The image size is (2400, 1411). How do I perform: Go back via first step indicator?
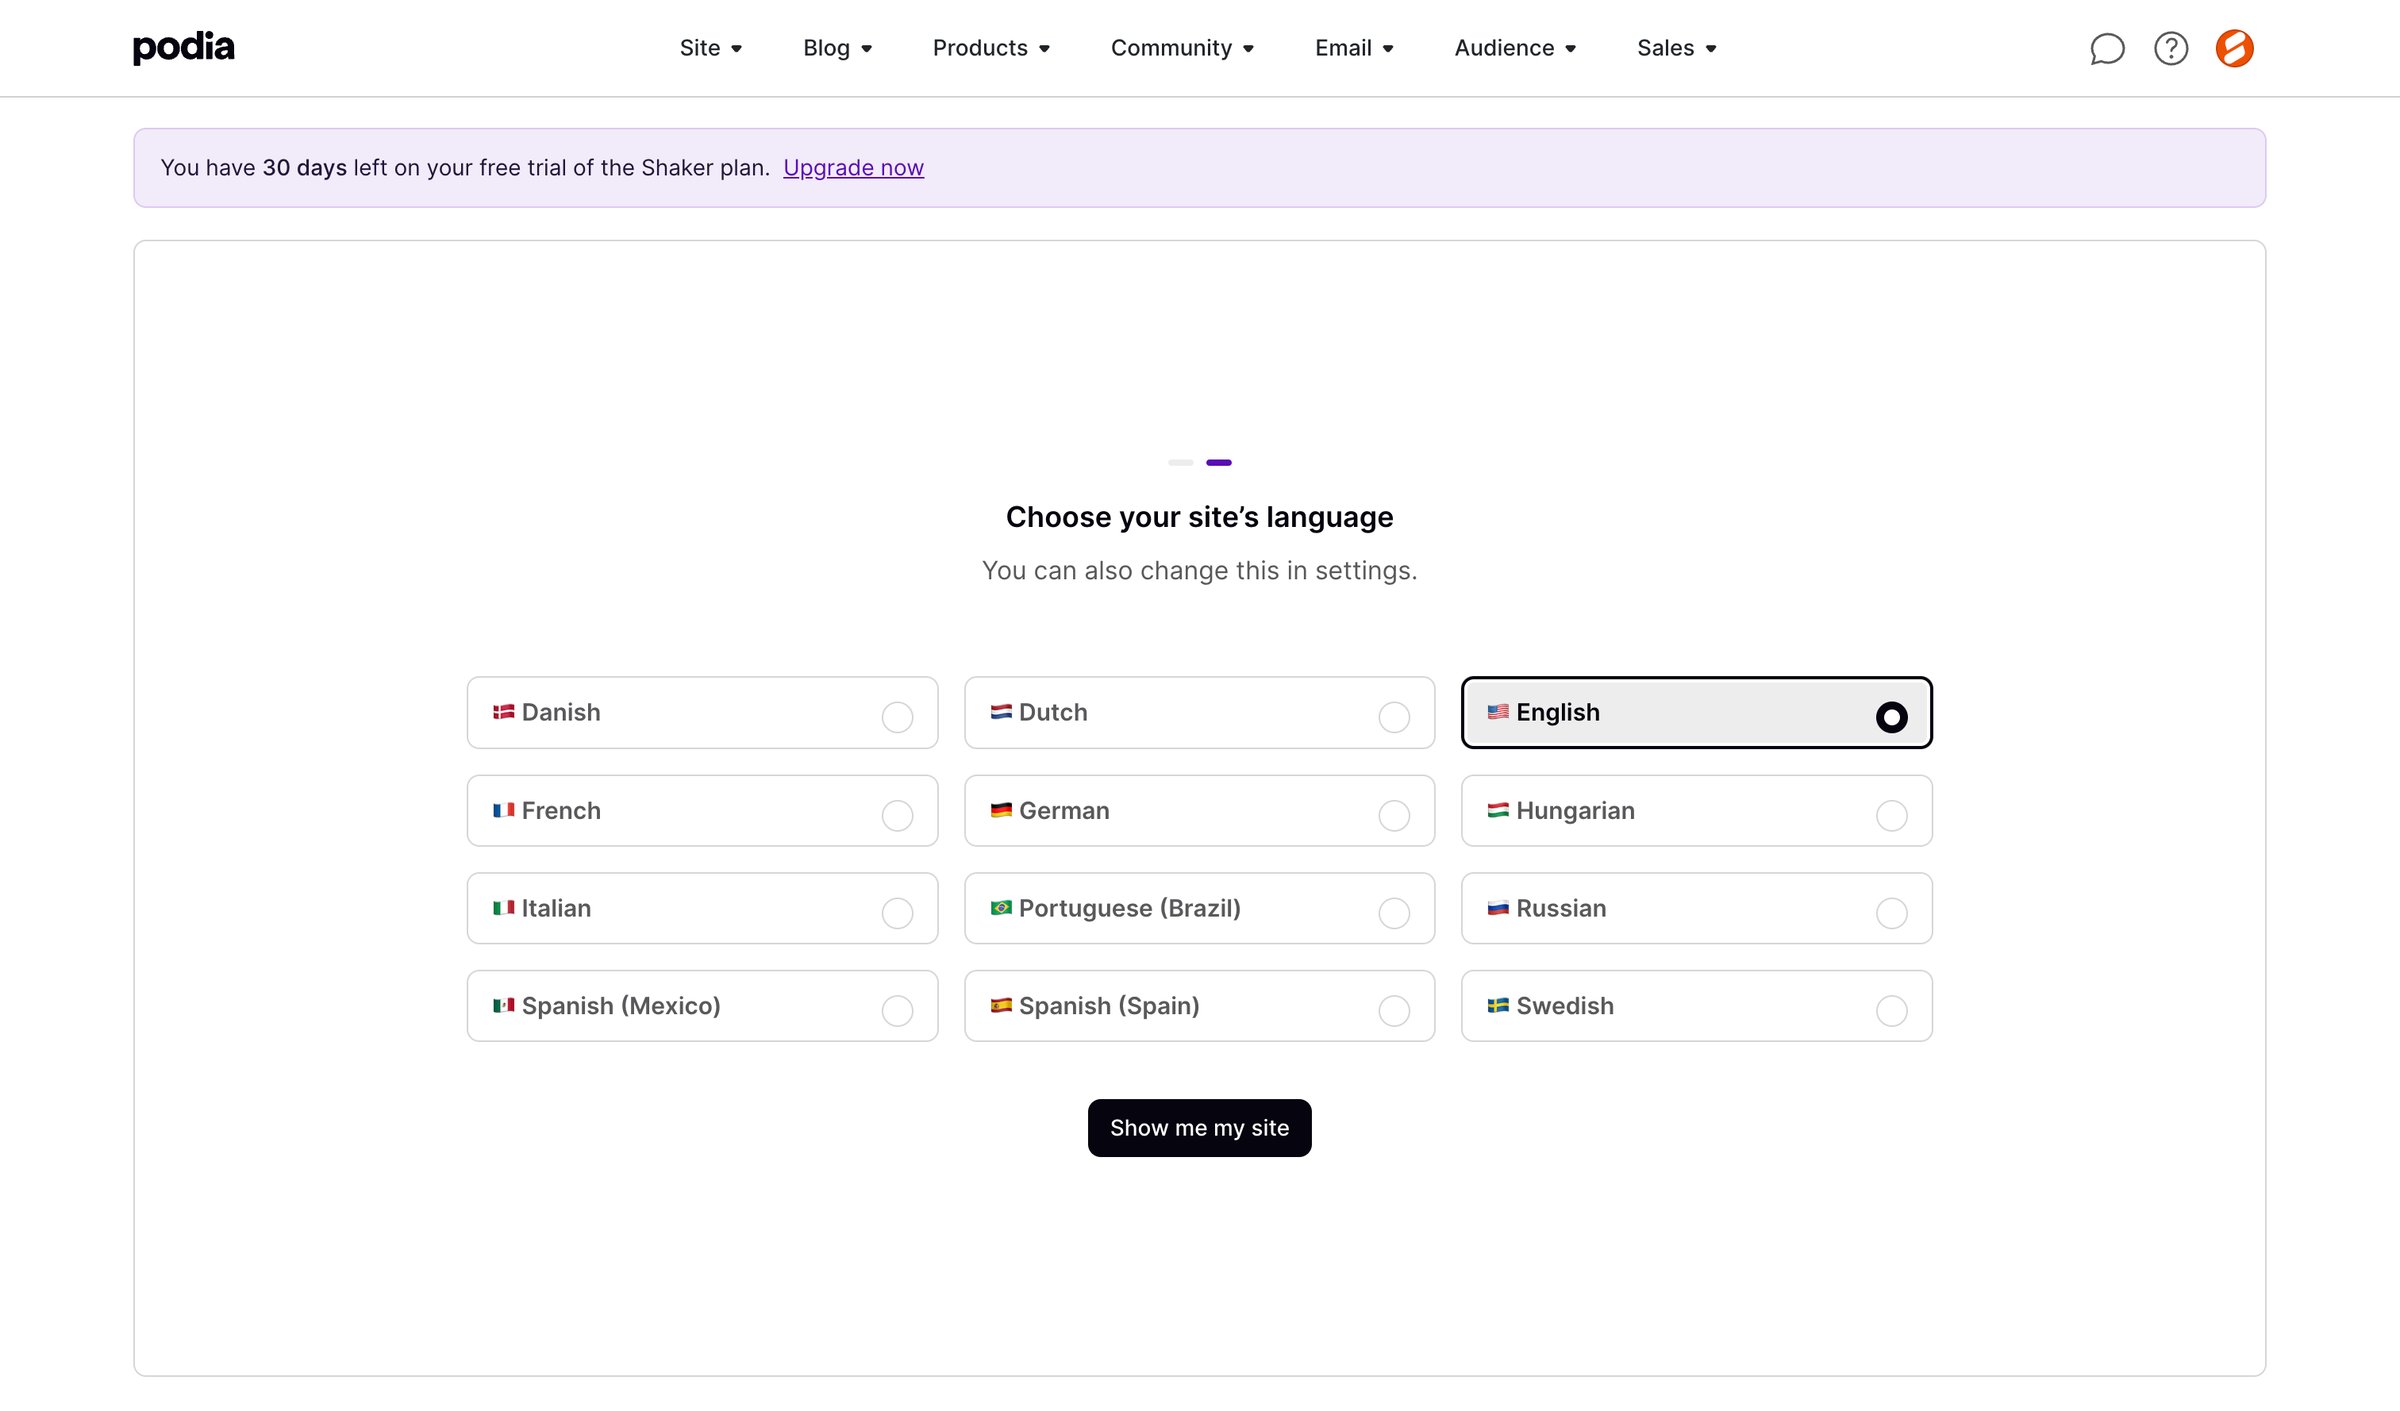[1181, 462]
